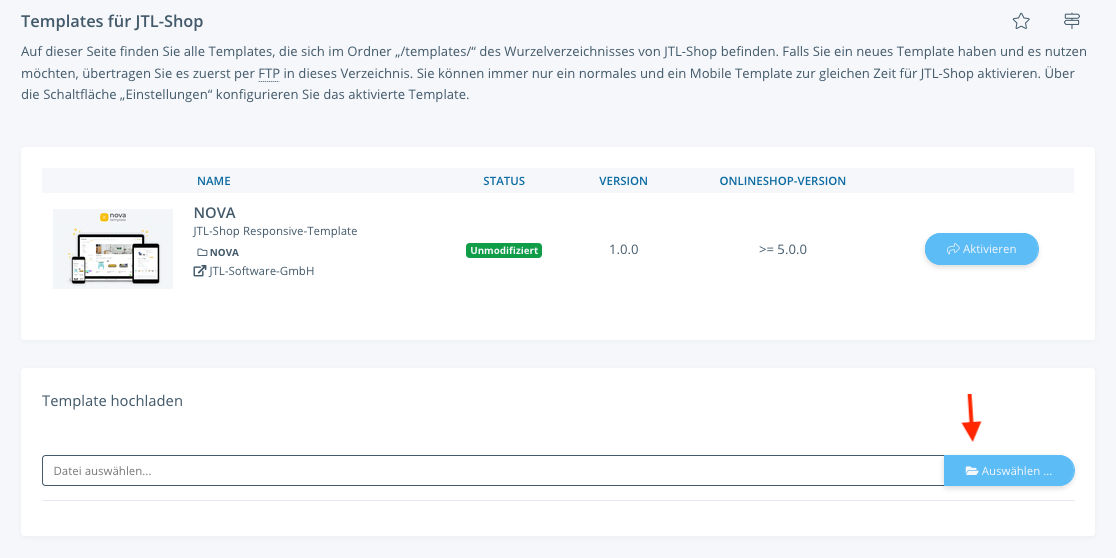Click the NOVA template title
Screen dimensions: 1116x558
pyautogui.click(x=214, y=213)
